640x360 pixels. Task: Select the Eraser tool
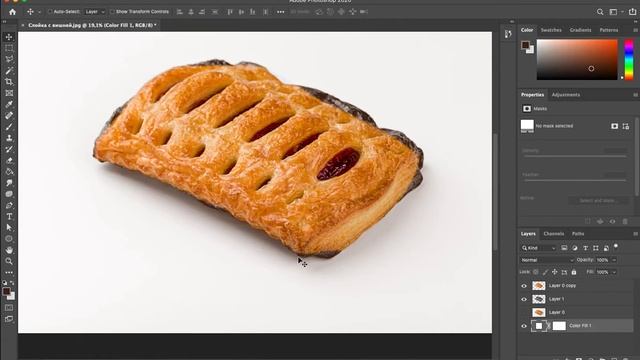click(x=9, y=160)
